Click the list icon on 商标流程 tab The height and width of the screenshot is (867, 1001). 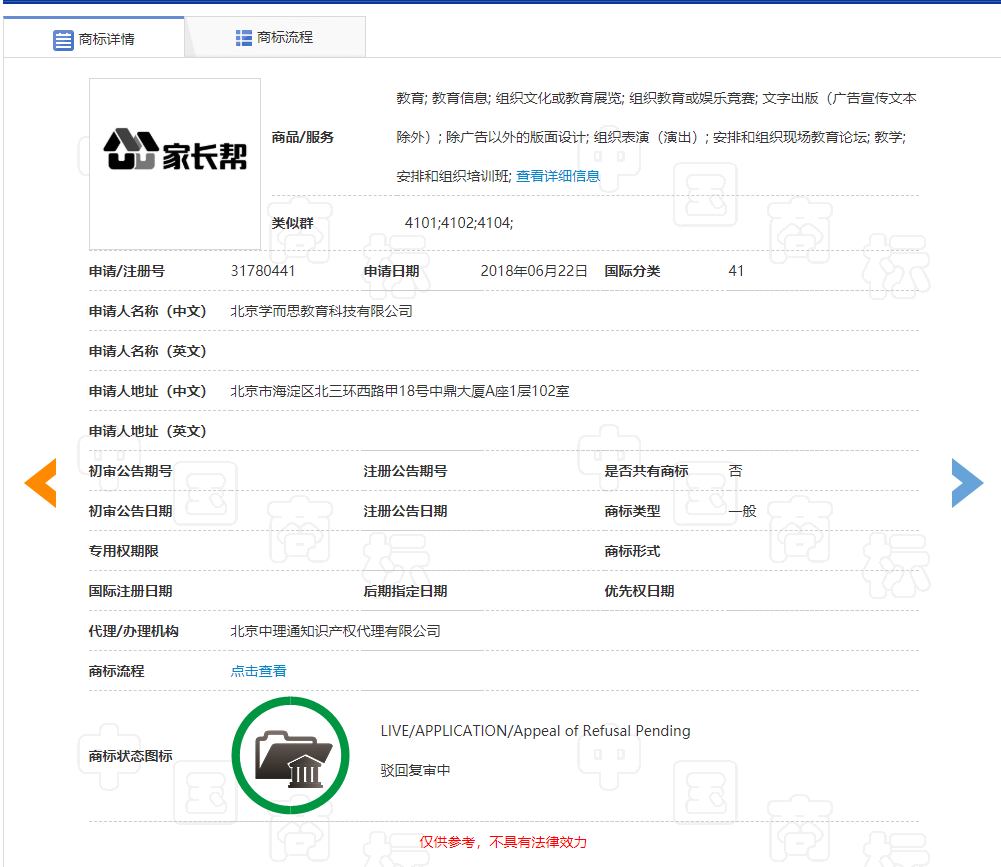[244, 36]
